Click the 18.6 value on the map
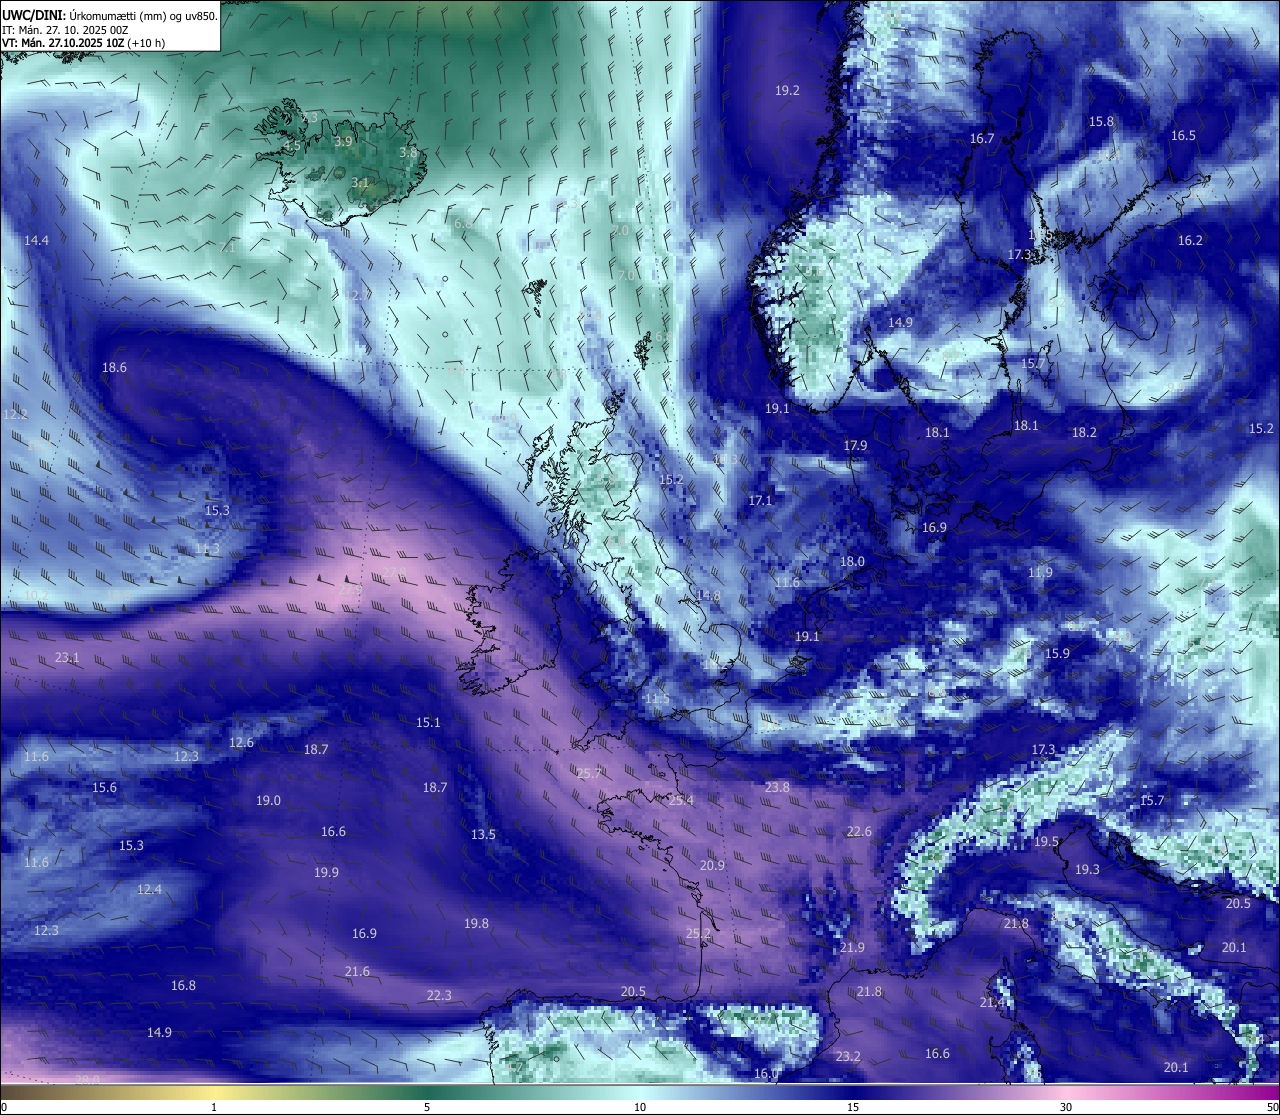 coord(114,367)
